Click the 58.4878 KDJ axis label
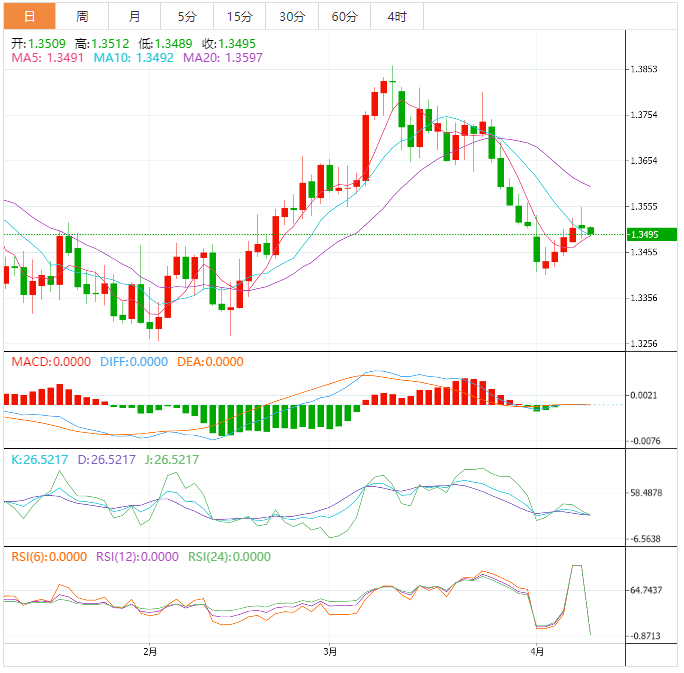This screenshot has width=684, height=673. point(646,493)
